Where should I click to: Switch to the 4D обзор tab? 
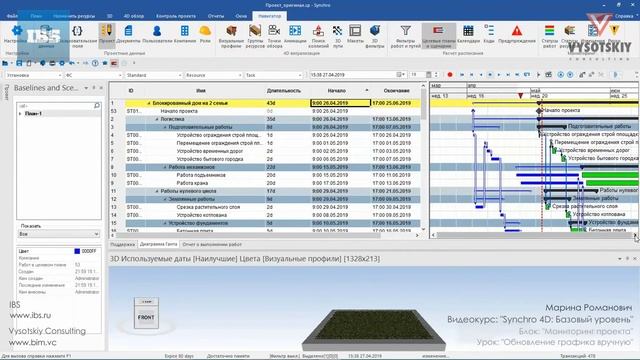[133, 16]
